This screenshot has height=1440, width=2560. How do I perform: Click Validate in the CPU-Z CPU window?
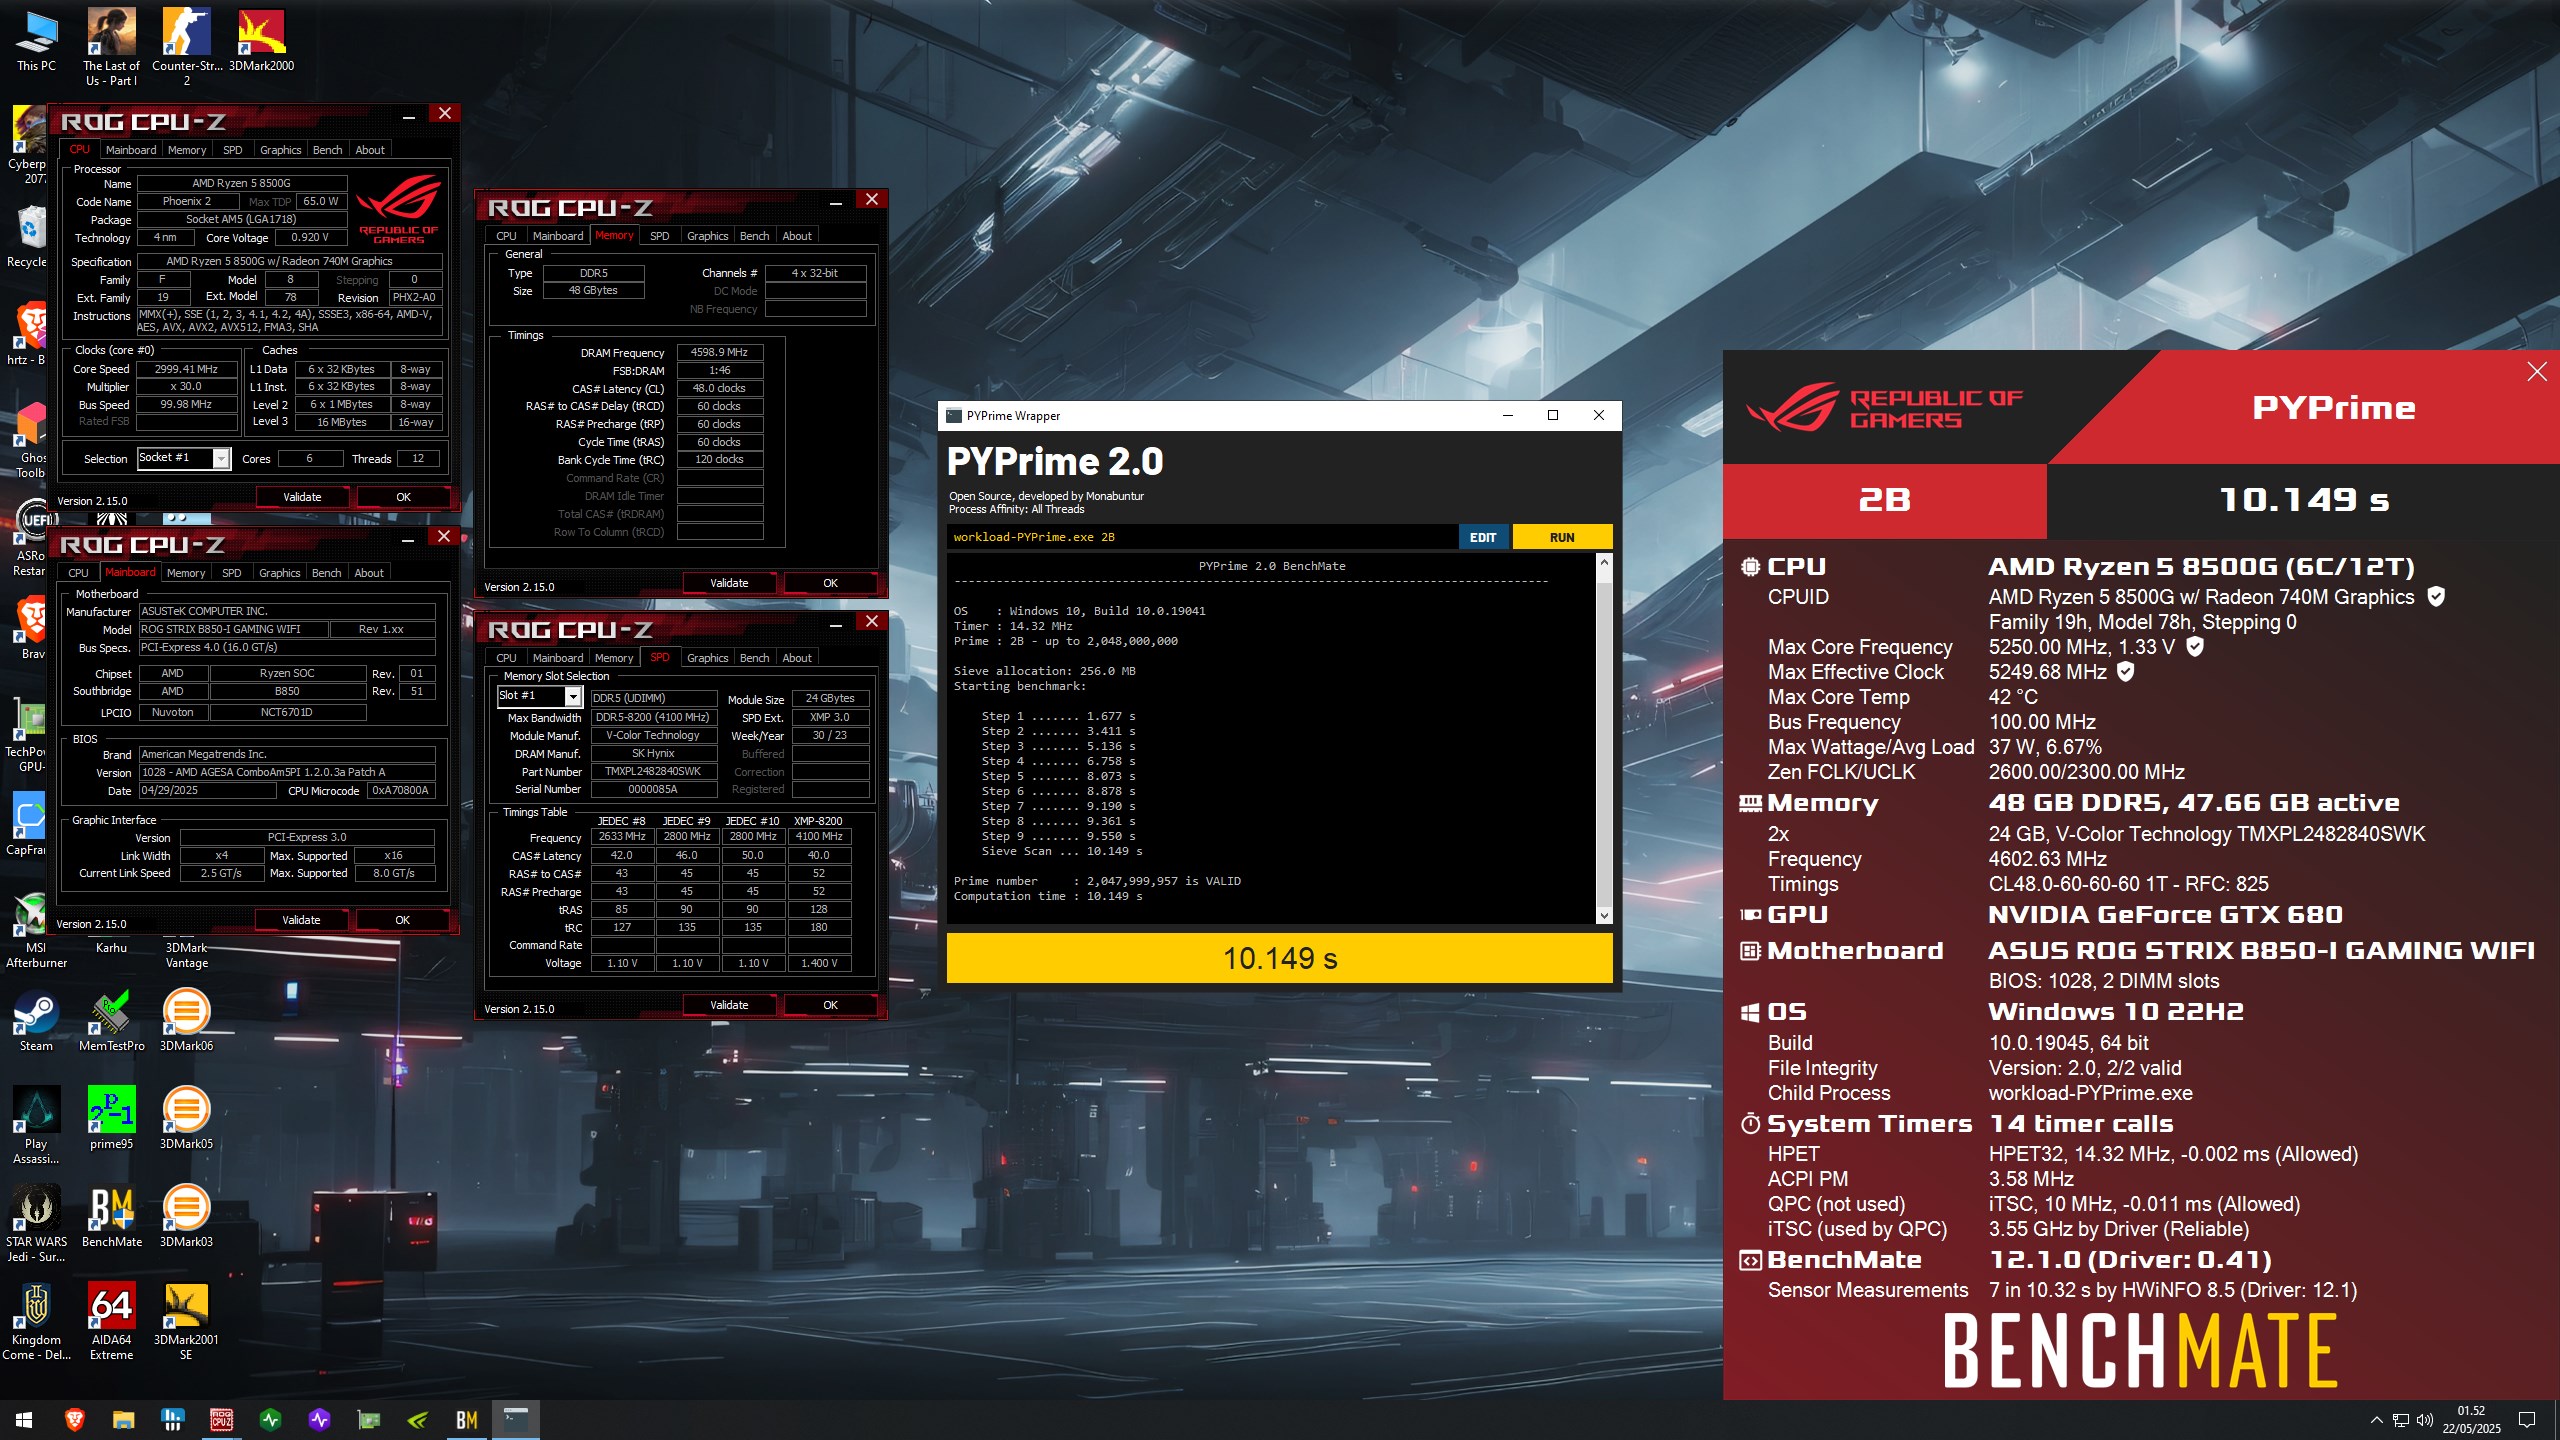[302, 497]
